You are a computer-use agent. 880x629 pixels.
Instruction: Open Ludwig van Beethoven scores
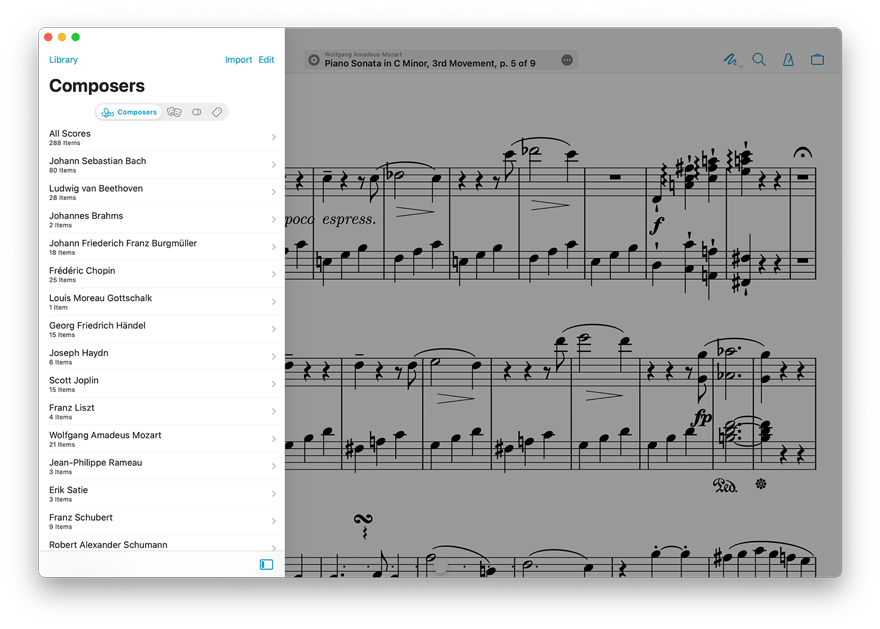point(162,192)
